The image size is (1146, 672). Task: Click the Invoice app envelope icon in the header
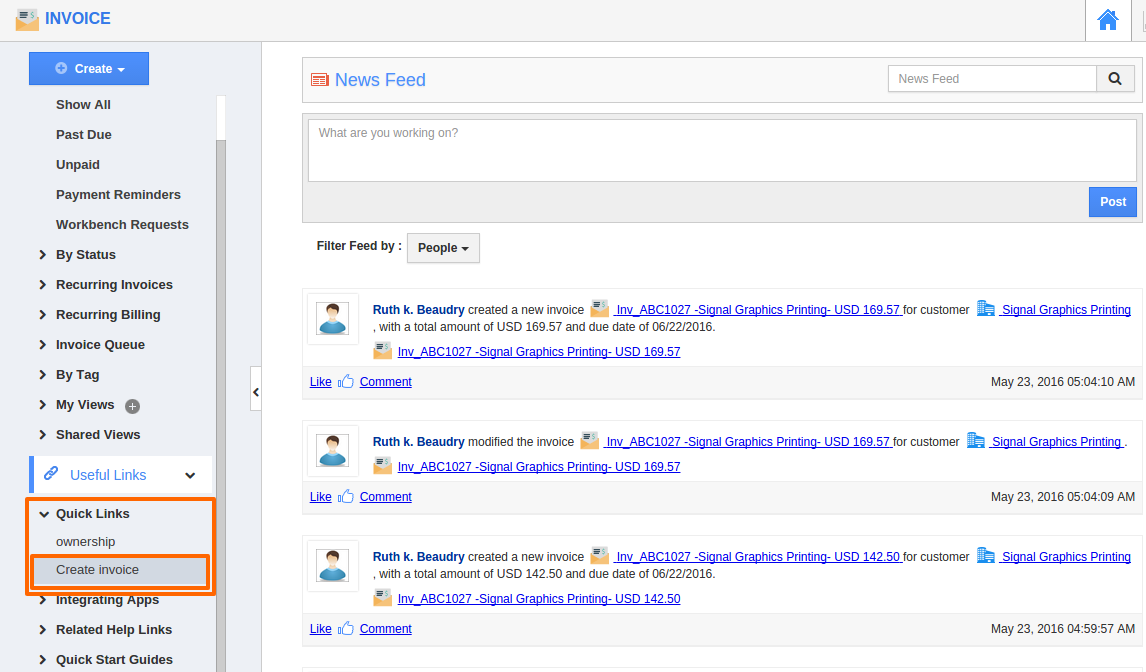(27, 19)
